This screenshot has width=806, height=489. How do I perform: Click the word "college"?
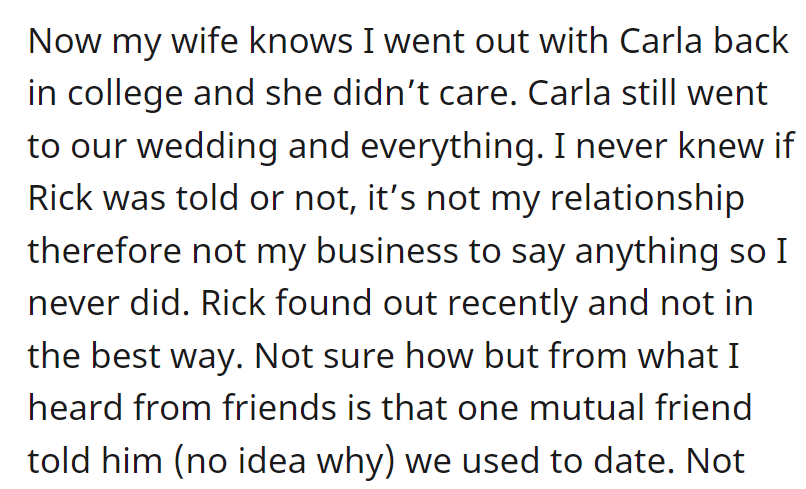click(125, 94)
